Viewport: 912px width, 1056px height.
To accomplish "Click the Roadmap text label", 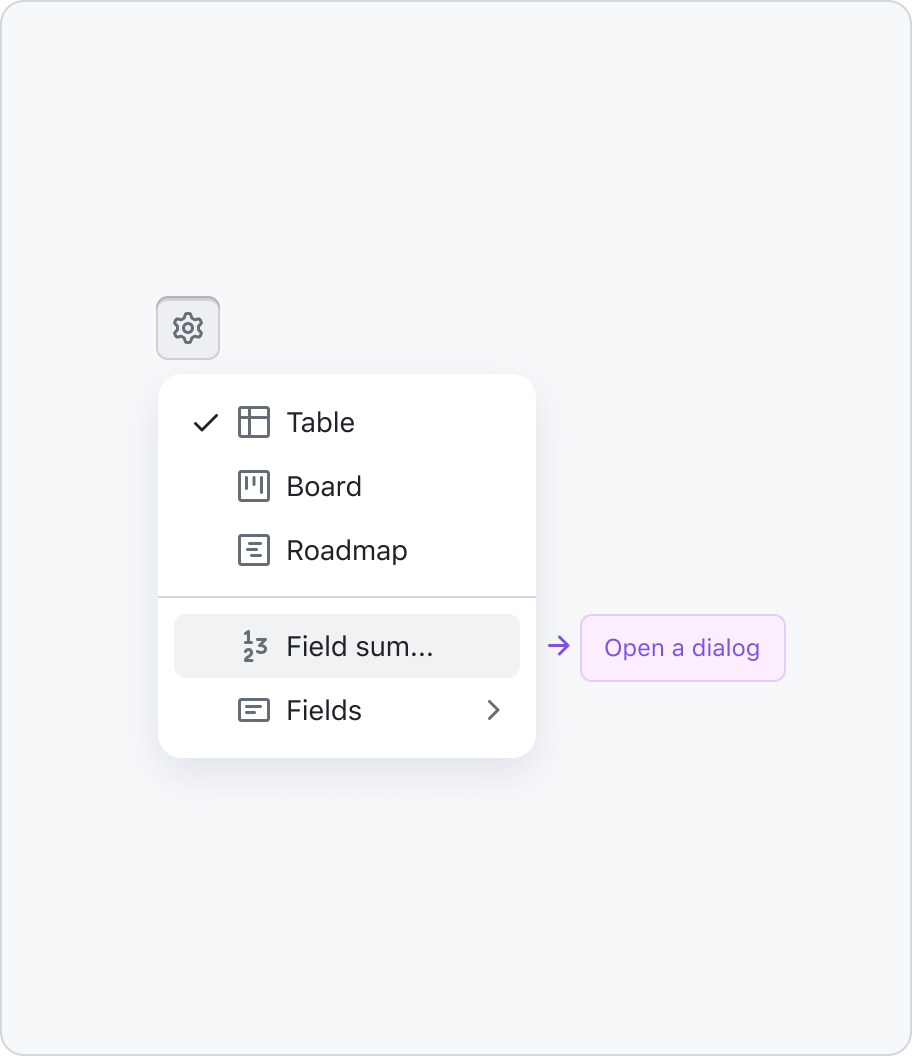I will 347,551.
